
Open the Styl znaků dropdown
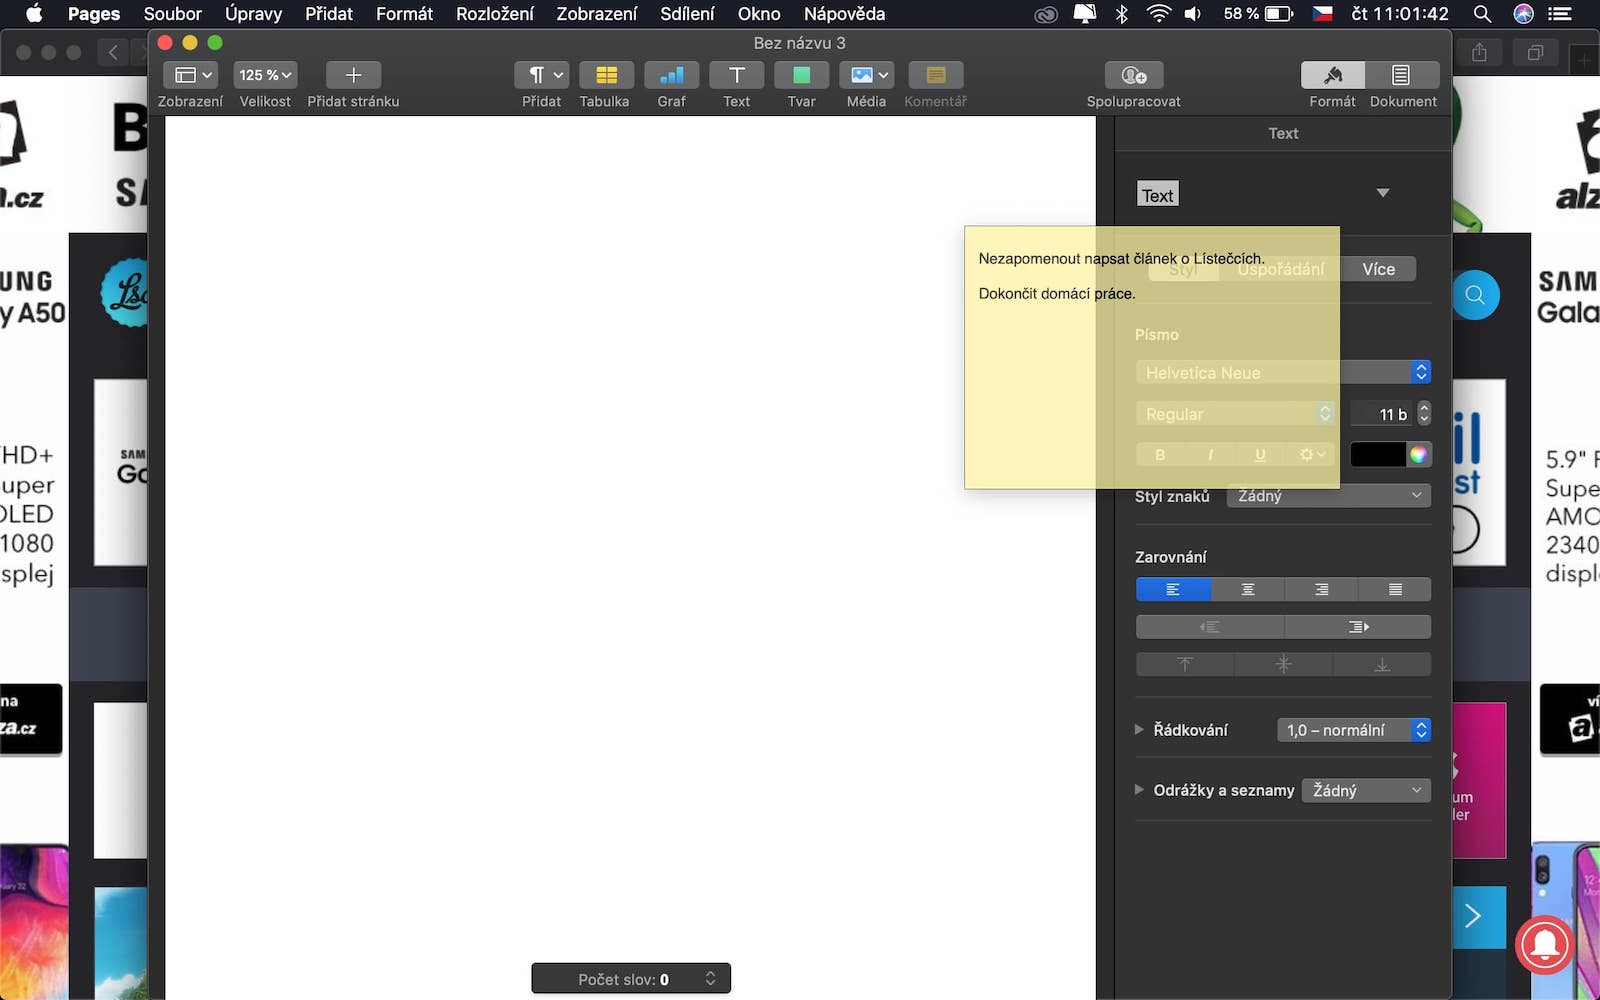click(x=1328, y=496)
